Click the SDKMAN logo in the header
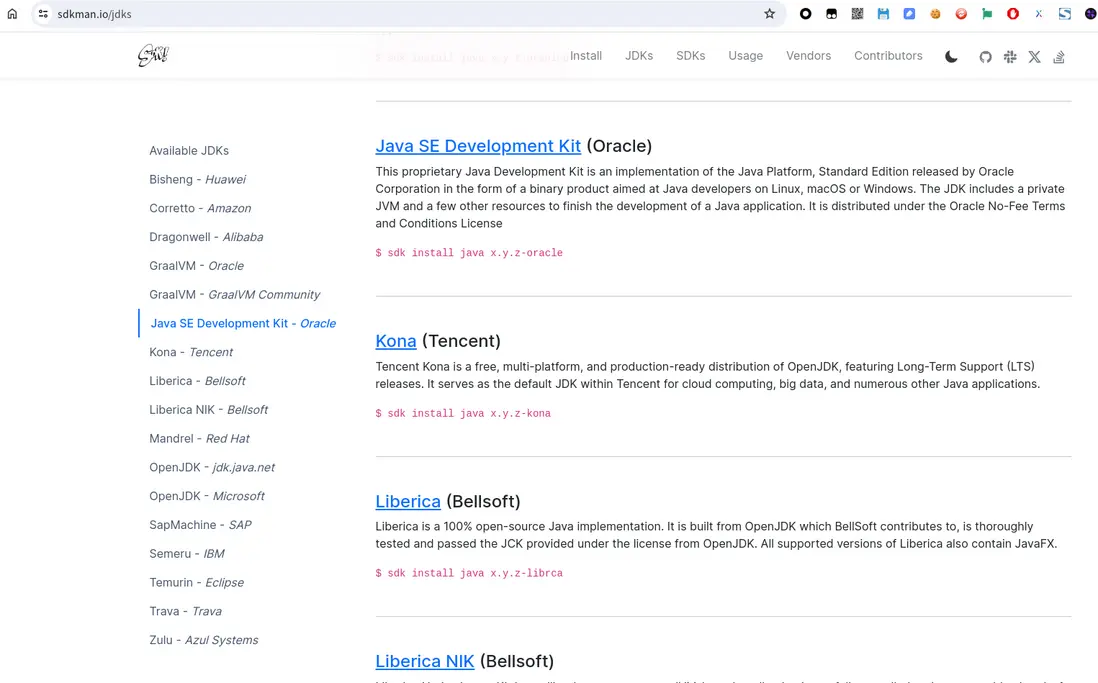The width and height of the screenshot is (1098, 683). pyautogui.click(x=153, y=56)
